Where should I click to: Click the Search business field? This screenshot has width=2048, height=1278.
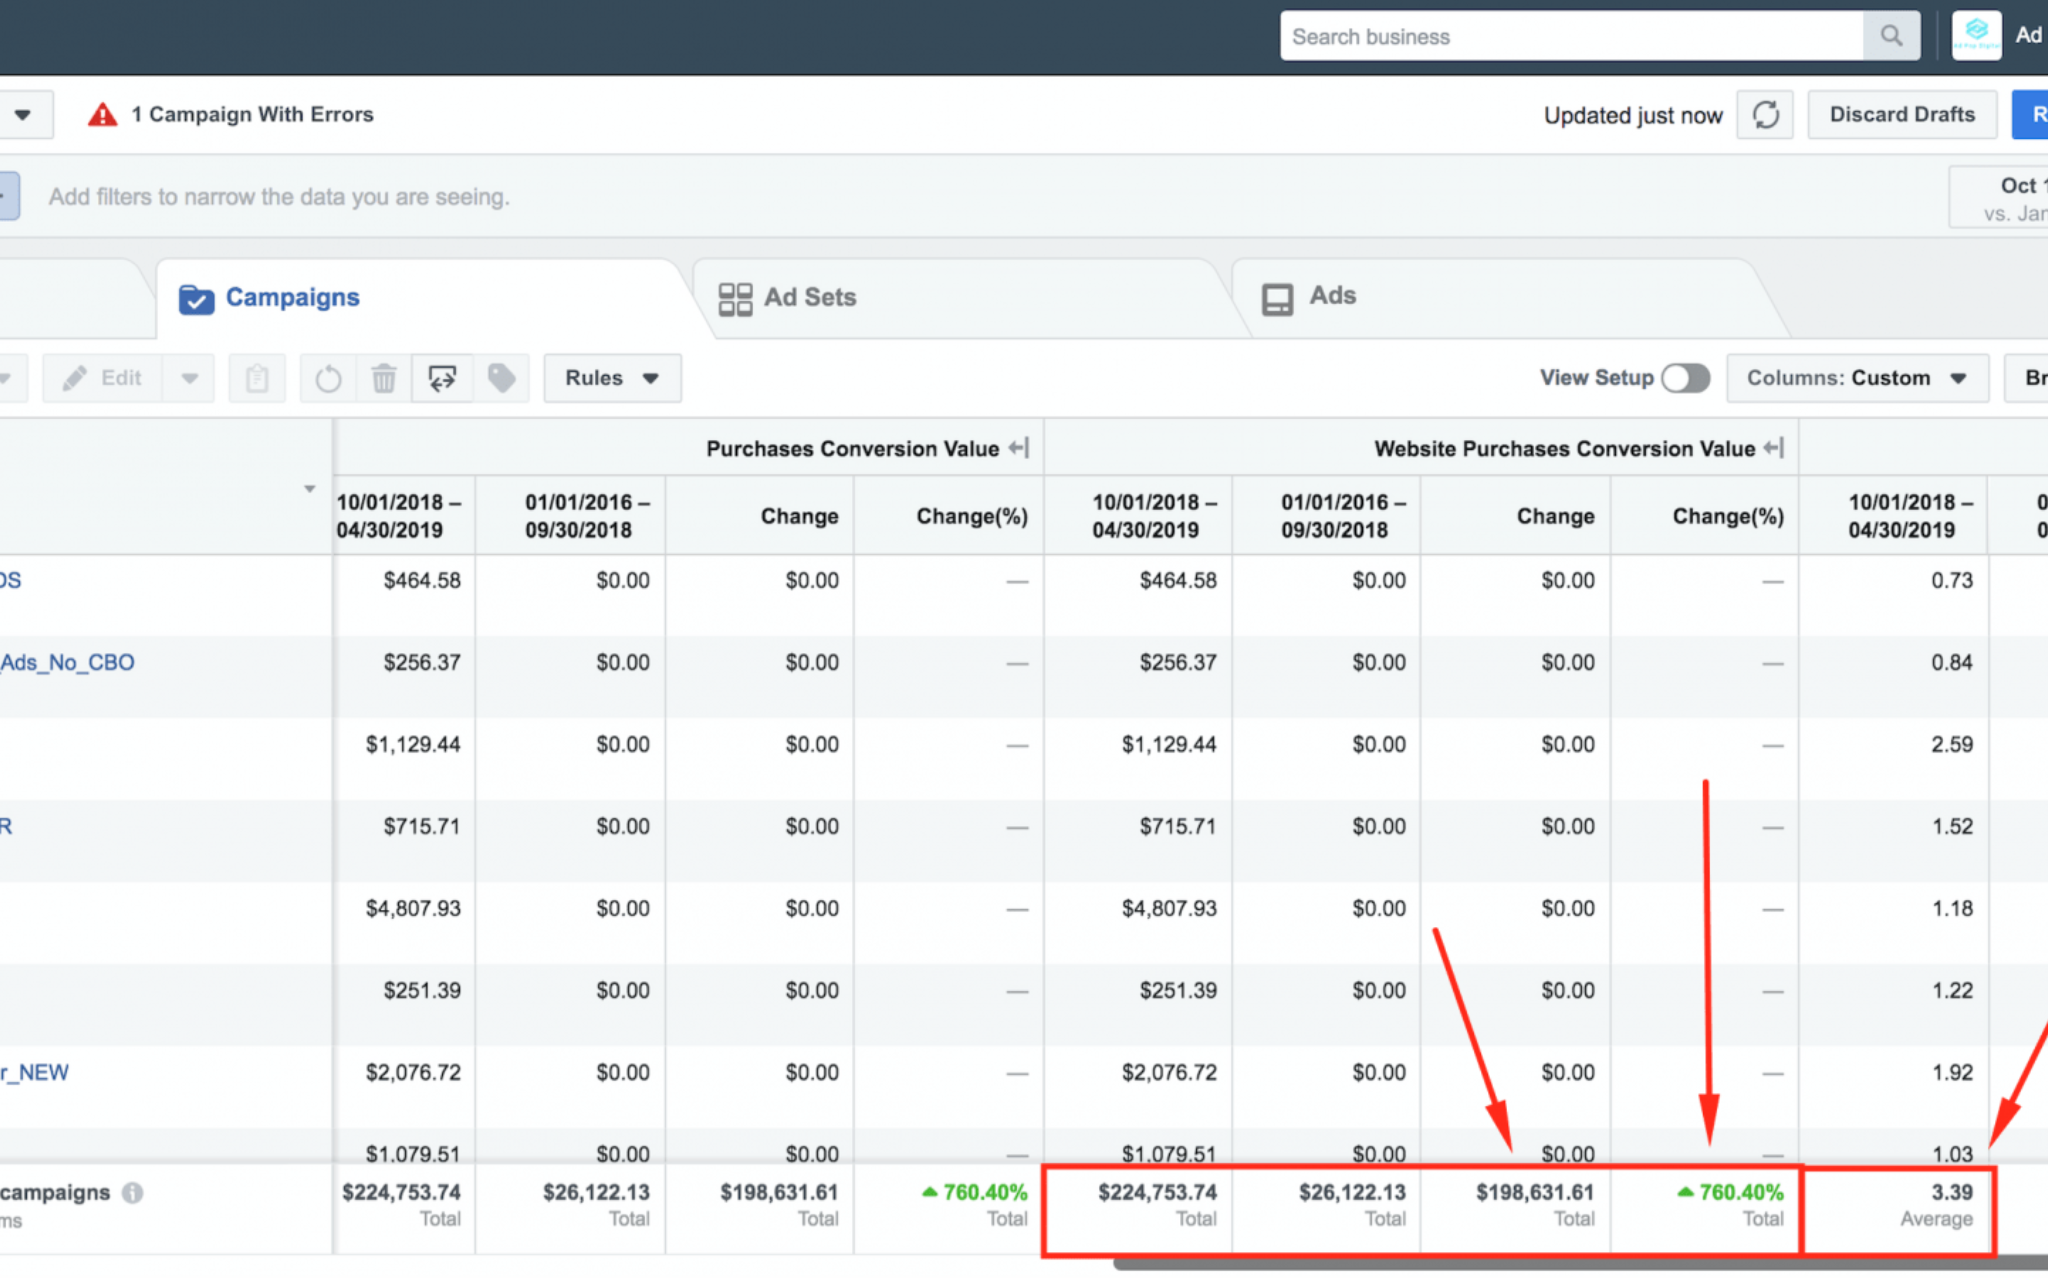pos(1570,36)
